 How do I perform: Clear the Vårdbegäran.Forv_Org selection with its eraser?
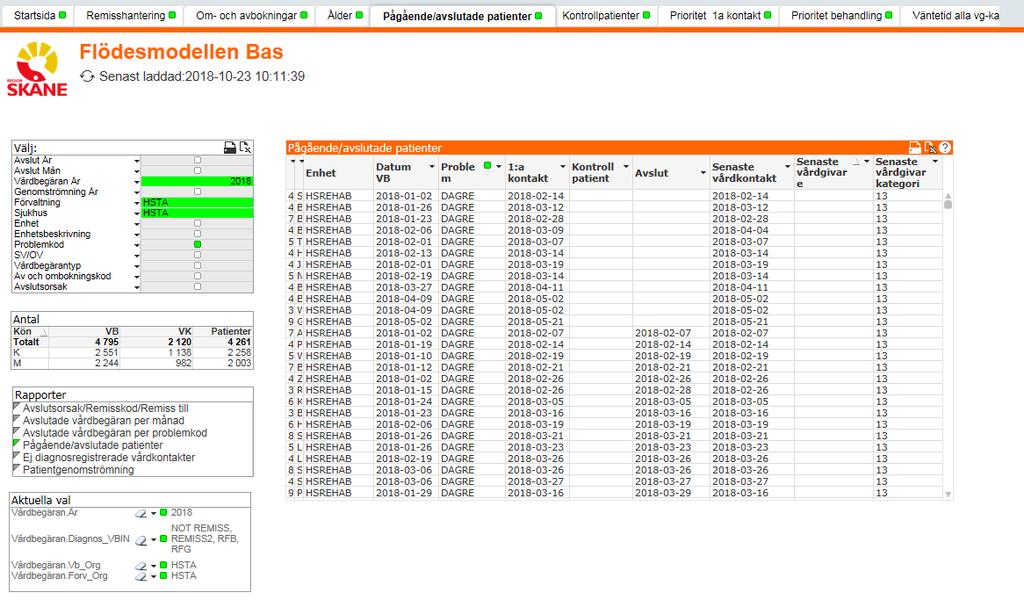141,576
